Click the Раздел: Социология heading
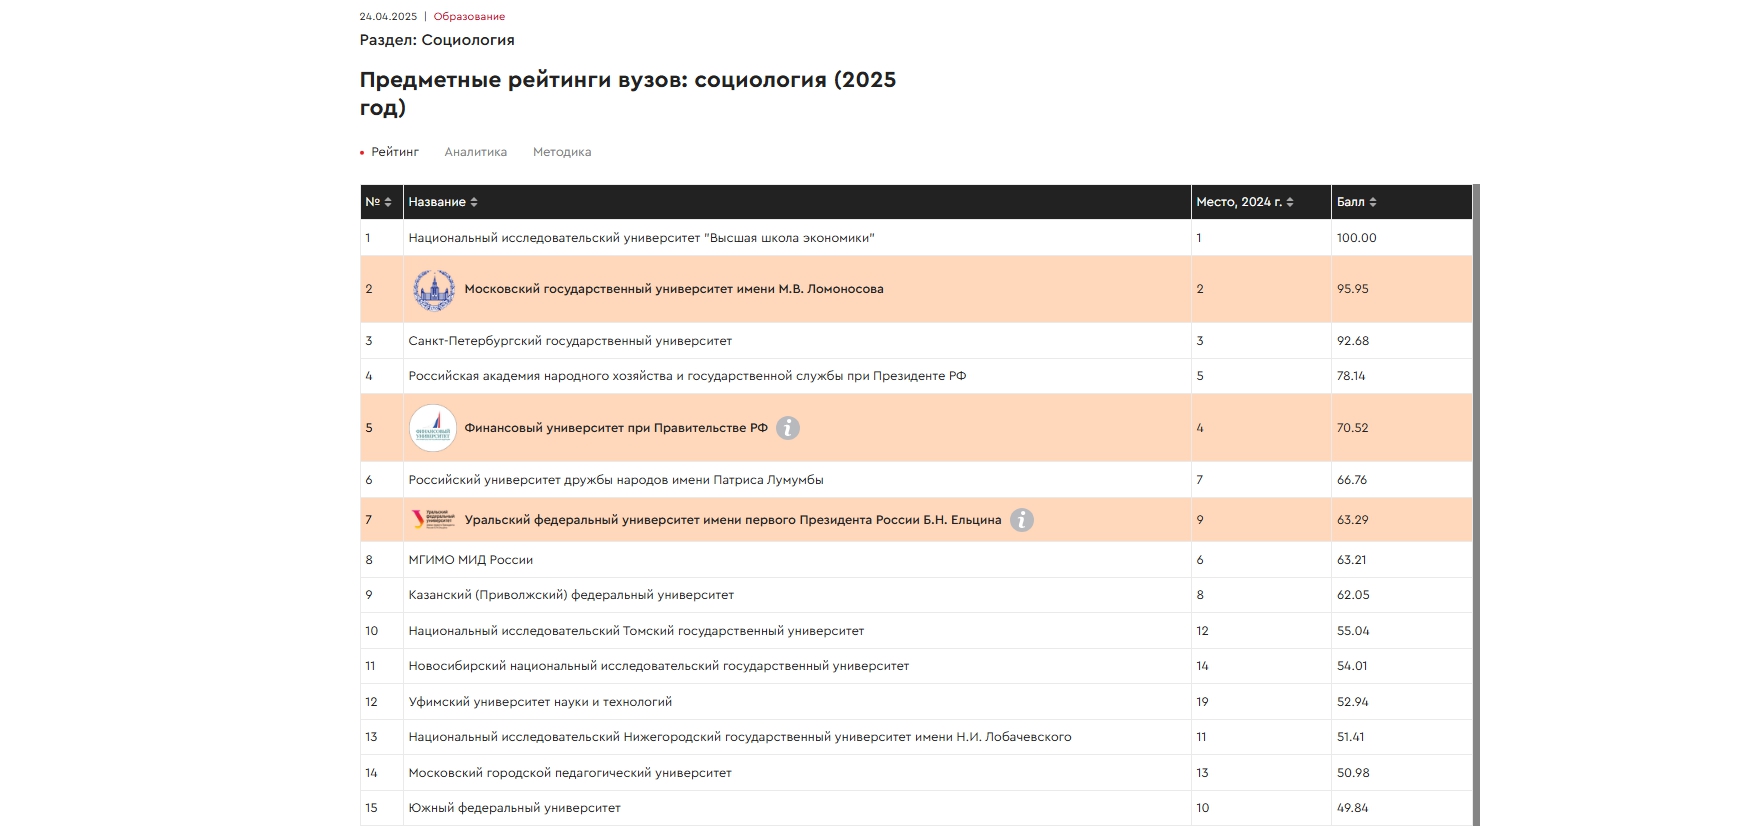The width and height of the screenshot is (1757, 826). 437,40
